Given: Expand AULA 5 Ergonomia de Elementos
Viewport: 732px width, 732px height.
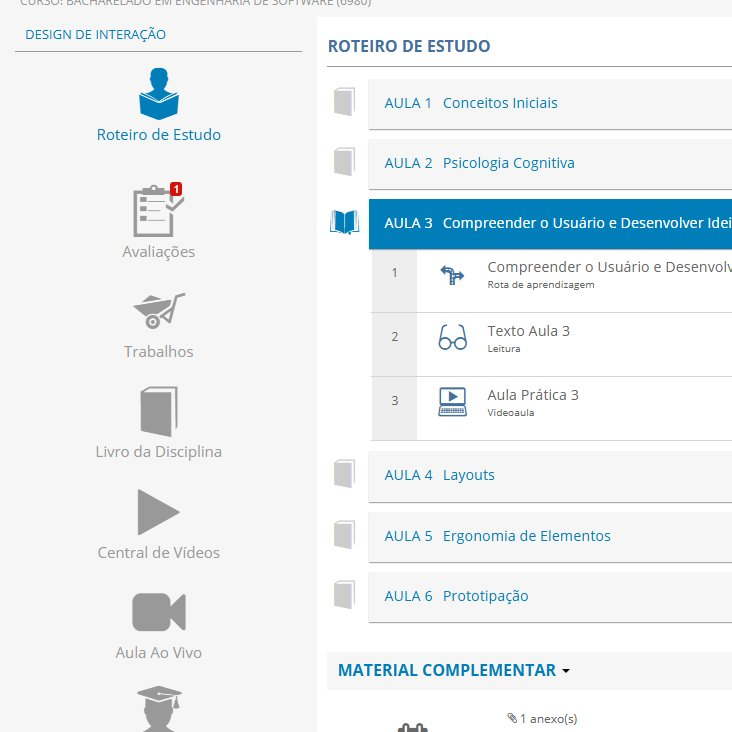Looking at the screenshot, I should 550,537.
